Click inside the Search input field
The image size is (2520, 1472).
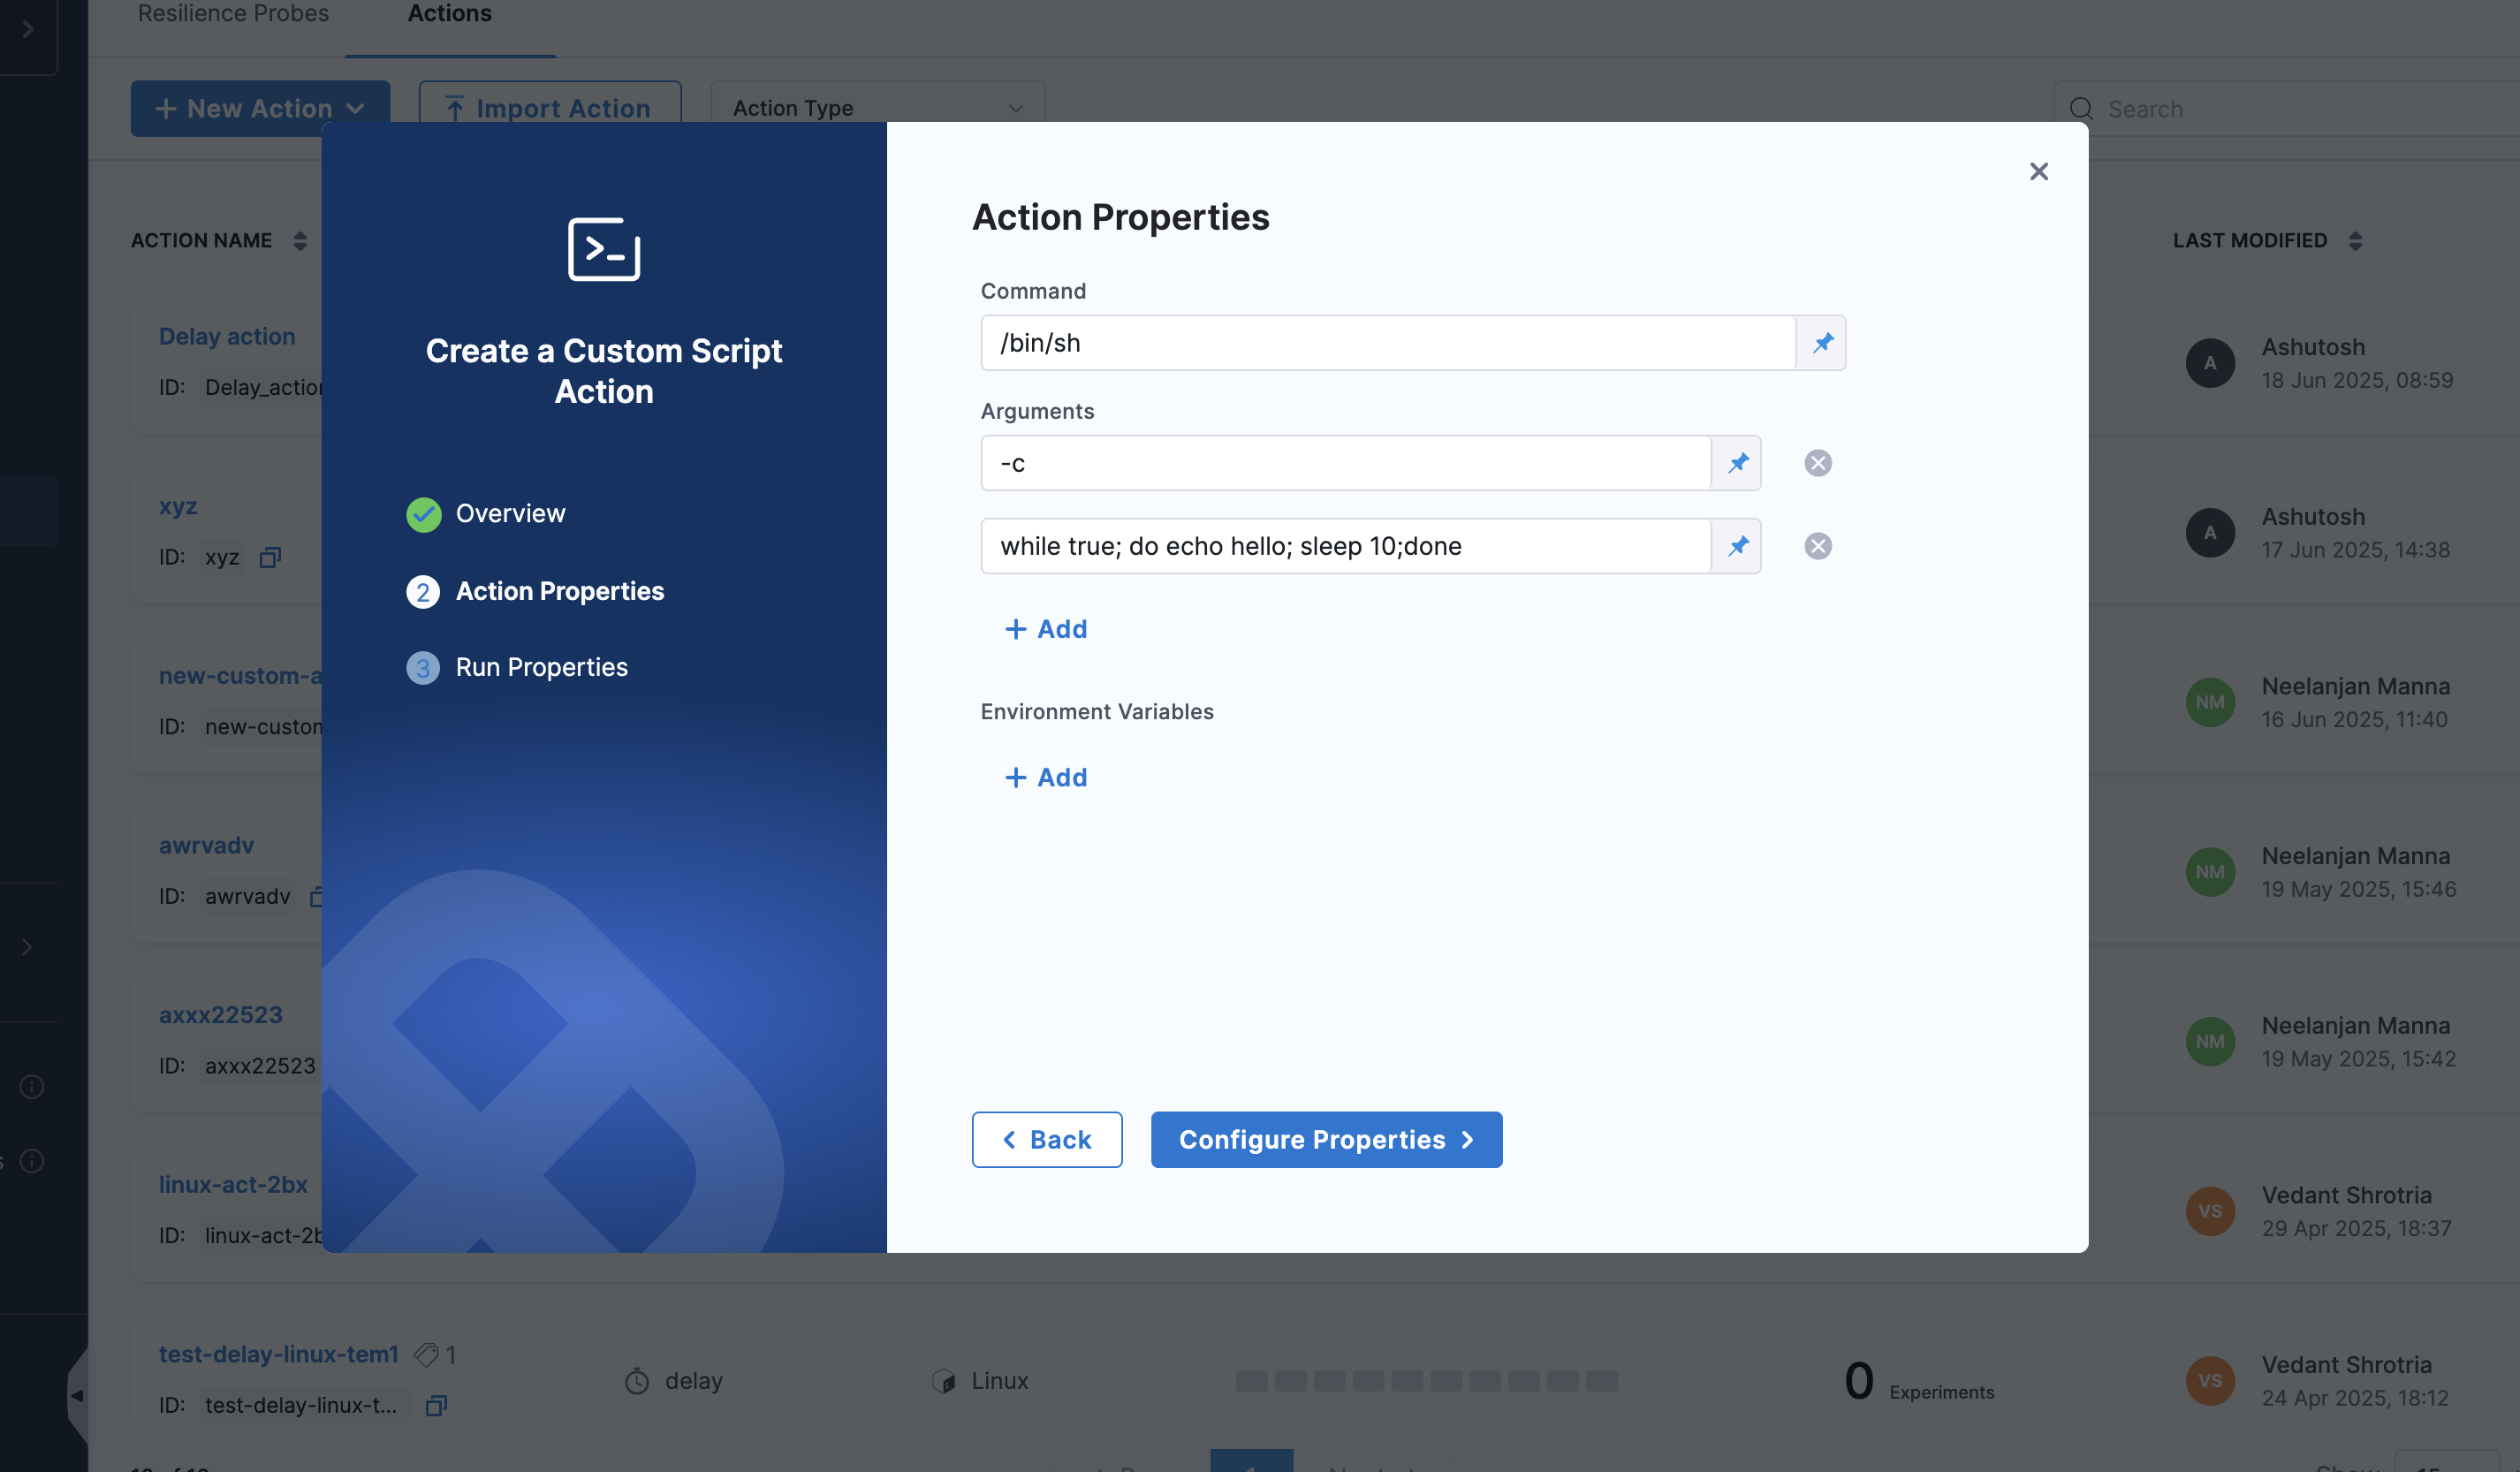tap(2250, 109)
